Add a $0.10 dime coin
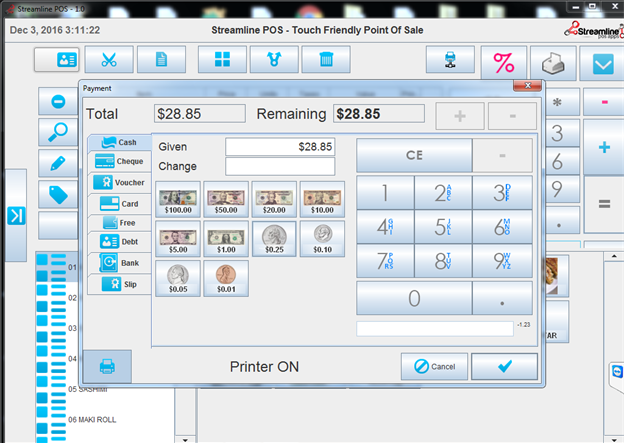The width and height of the screenshot is (625, 443). [322, 239]
